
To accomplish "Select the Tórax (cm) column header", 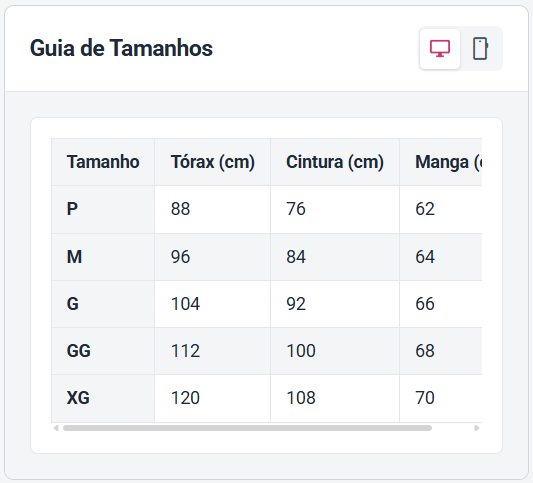I will pyautogui.click(x=212, y=162).
